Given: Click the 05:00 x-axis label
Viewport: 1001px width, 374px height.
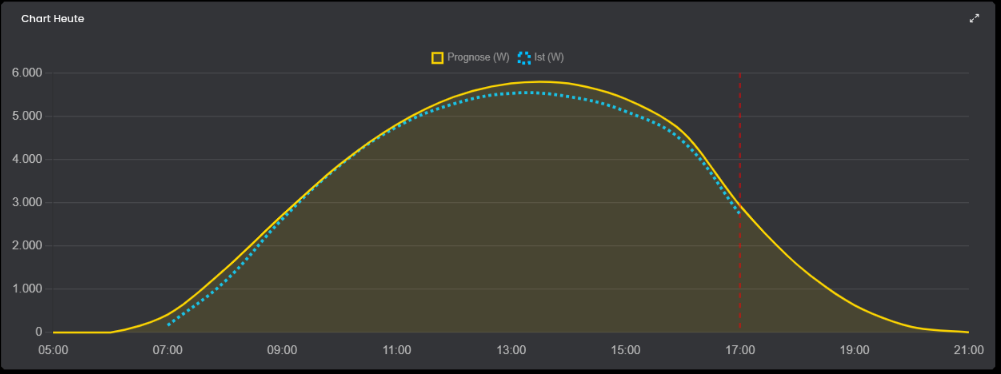Looking at the screenshot, I should (54, 350).
